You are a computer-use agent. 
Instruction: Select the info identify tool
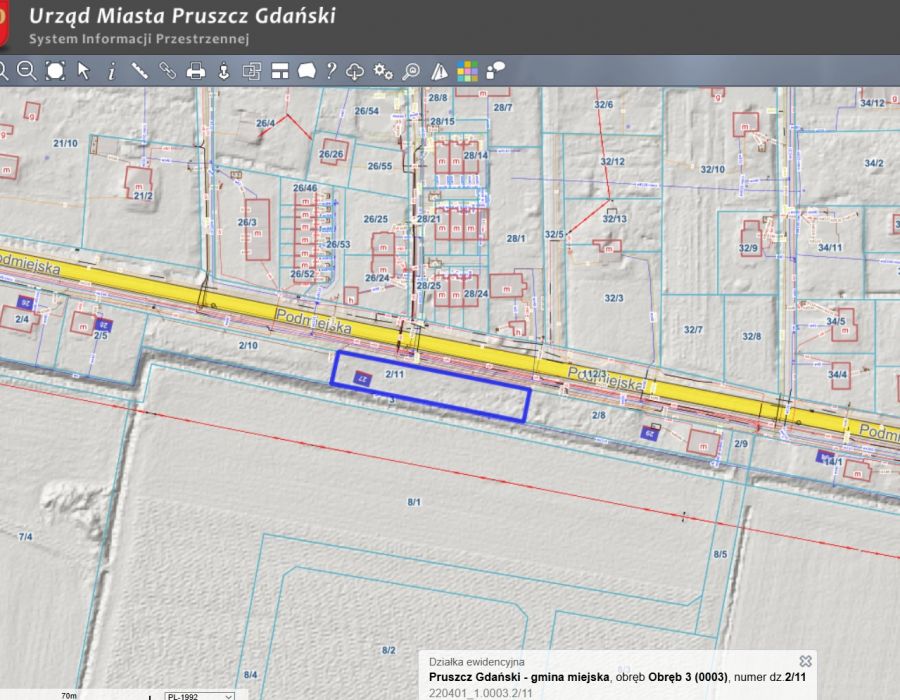click(x=111, y=70)
